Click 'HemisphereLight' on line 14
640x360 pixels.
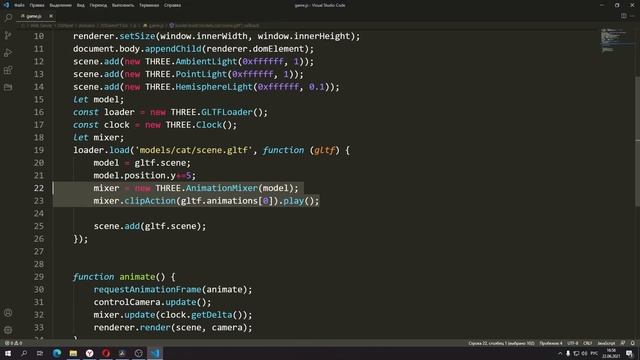point(214,87)
